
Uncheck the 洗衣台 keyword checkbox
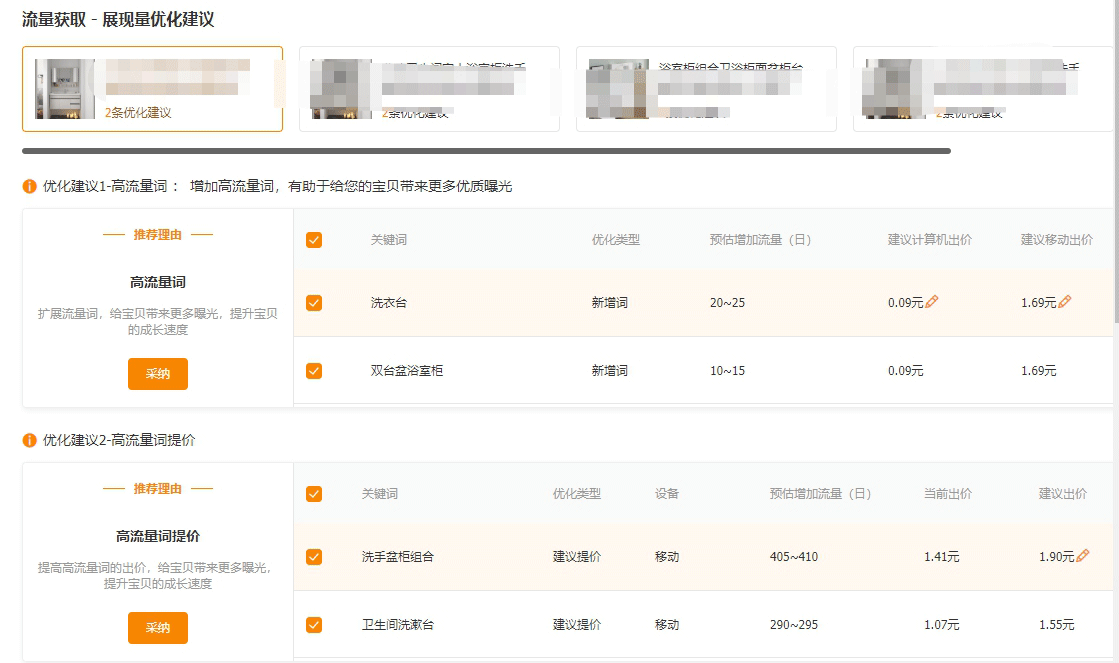[314, 303]
